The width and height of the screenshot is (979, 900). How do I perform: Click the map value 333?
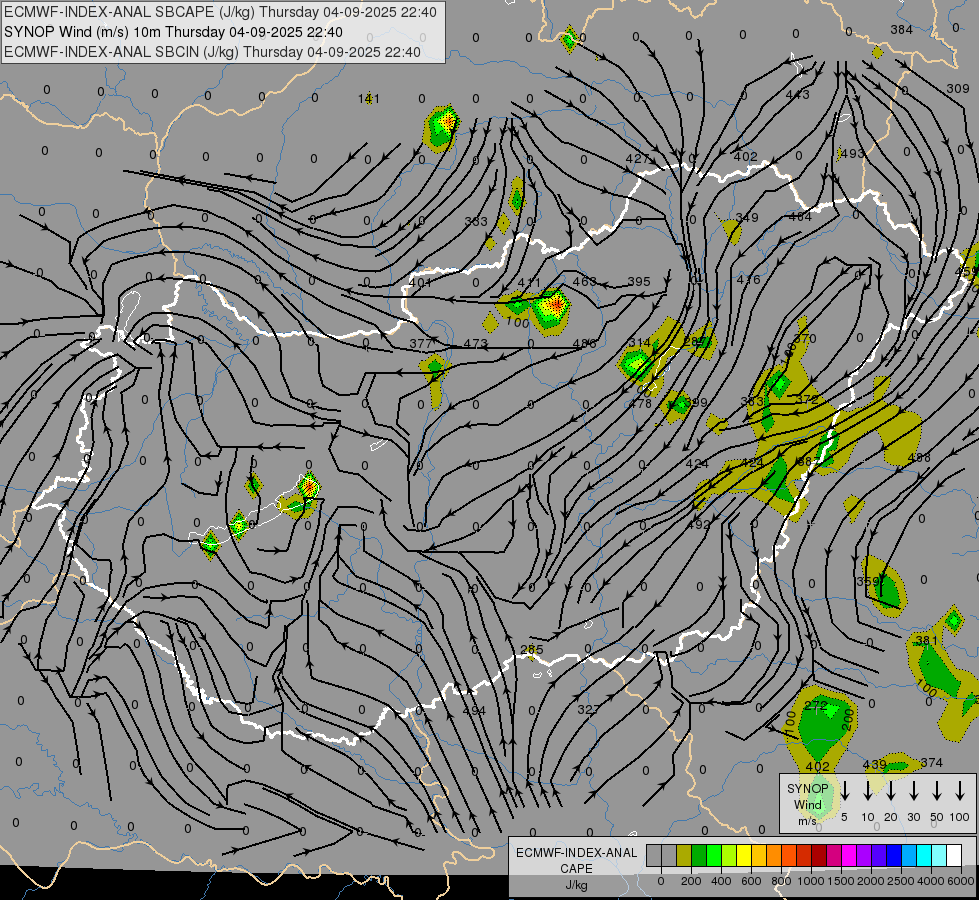click(476, 221)
